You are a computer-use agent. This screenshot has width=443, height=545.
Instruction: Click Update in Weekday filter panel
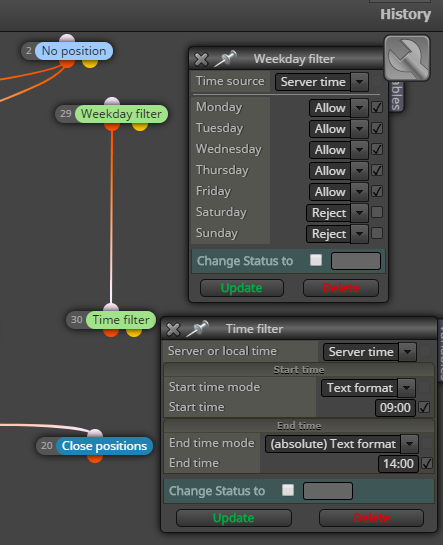242,288
